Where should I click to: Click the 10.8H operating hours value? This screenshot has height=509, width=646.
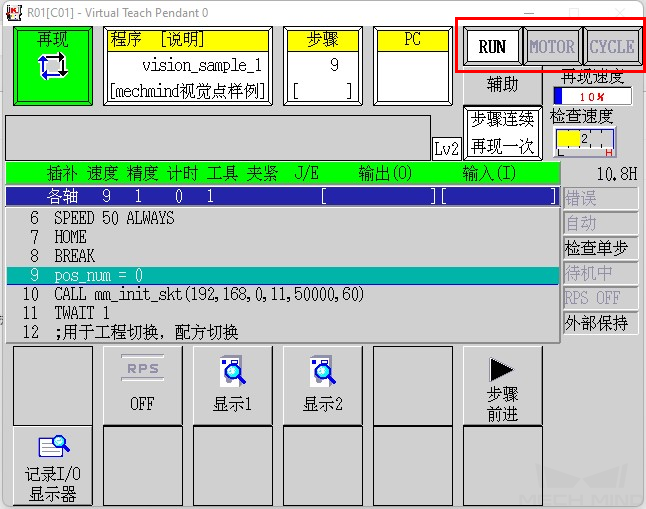[617, 174]
